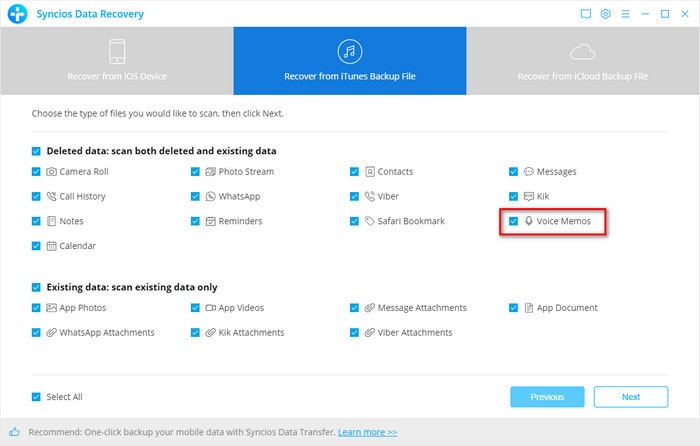Uncheck the Viber Attachments checkbox

pos(354,333)
